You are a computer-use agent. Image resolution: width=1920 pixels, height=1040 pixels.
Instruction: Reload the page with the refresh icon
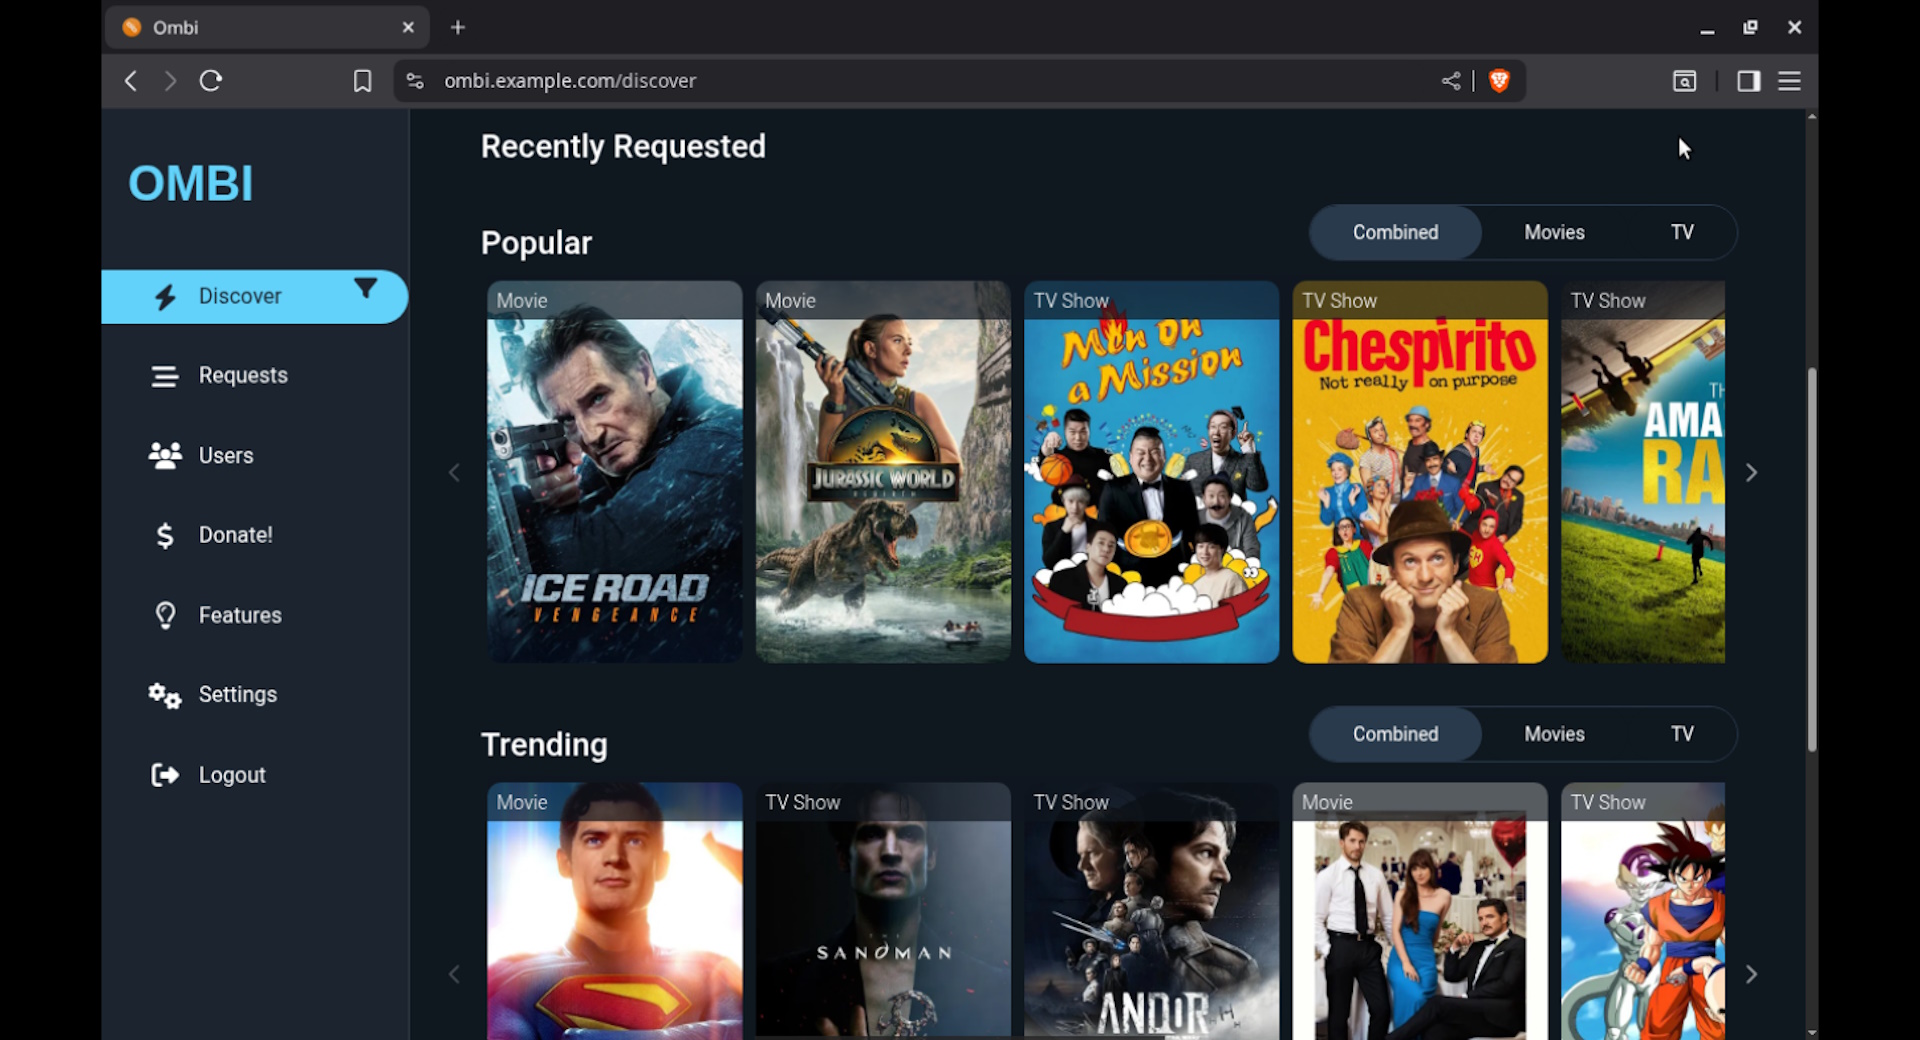210,81
